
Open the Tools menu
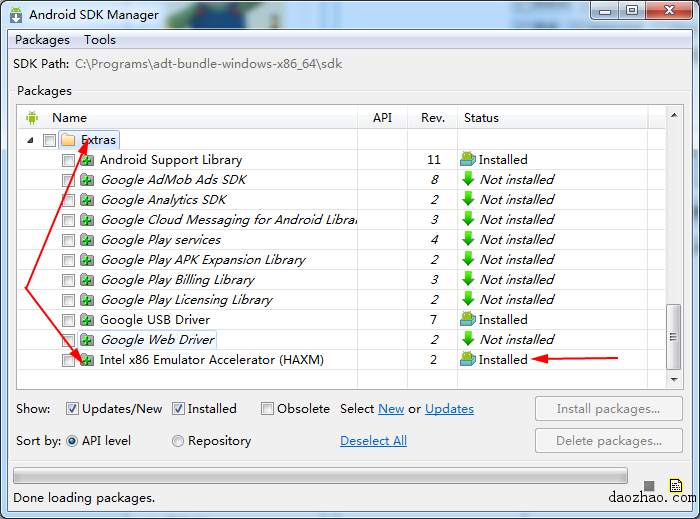pyautogui.click(x=100, y=40)
